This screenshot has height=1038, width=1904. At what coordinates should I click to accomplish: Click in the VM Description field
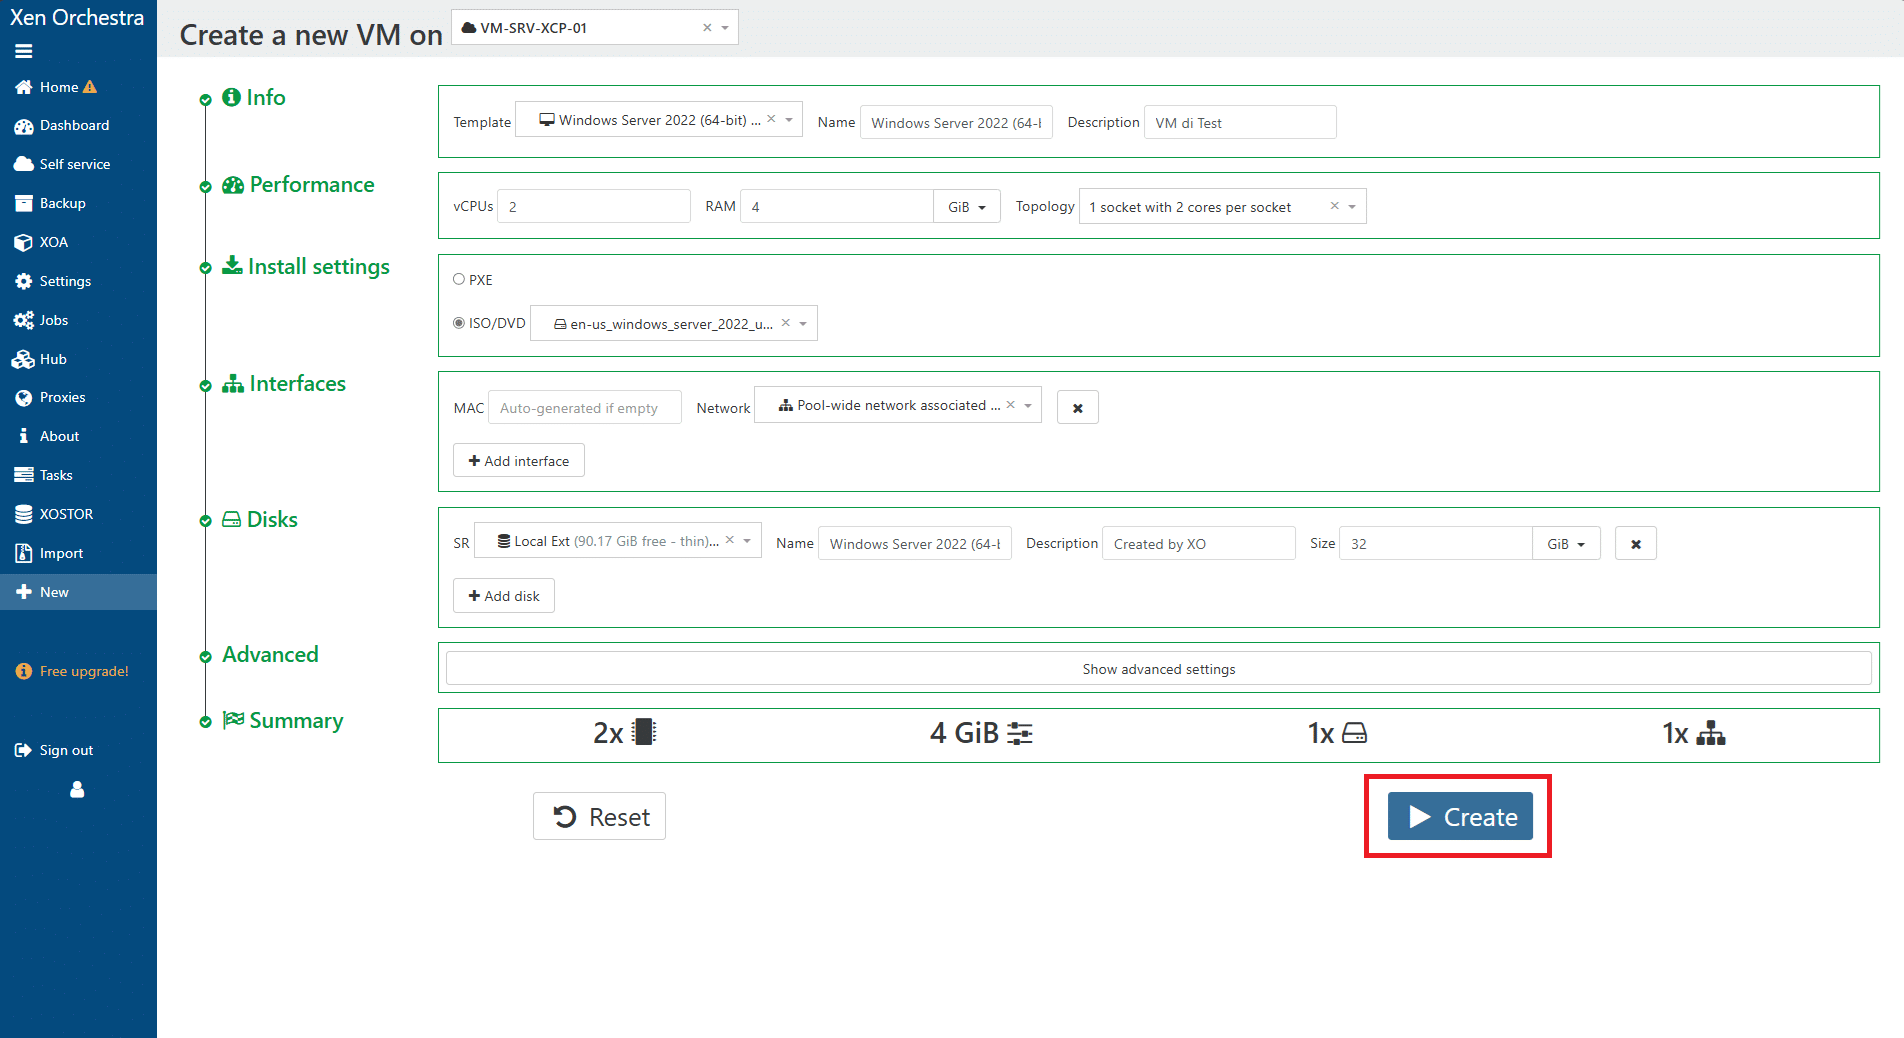coord(1240,122)
